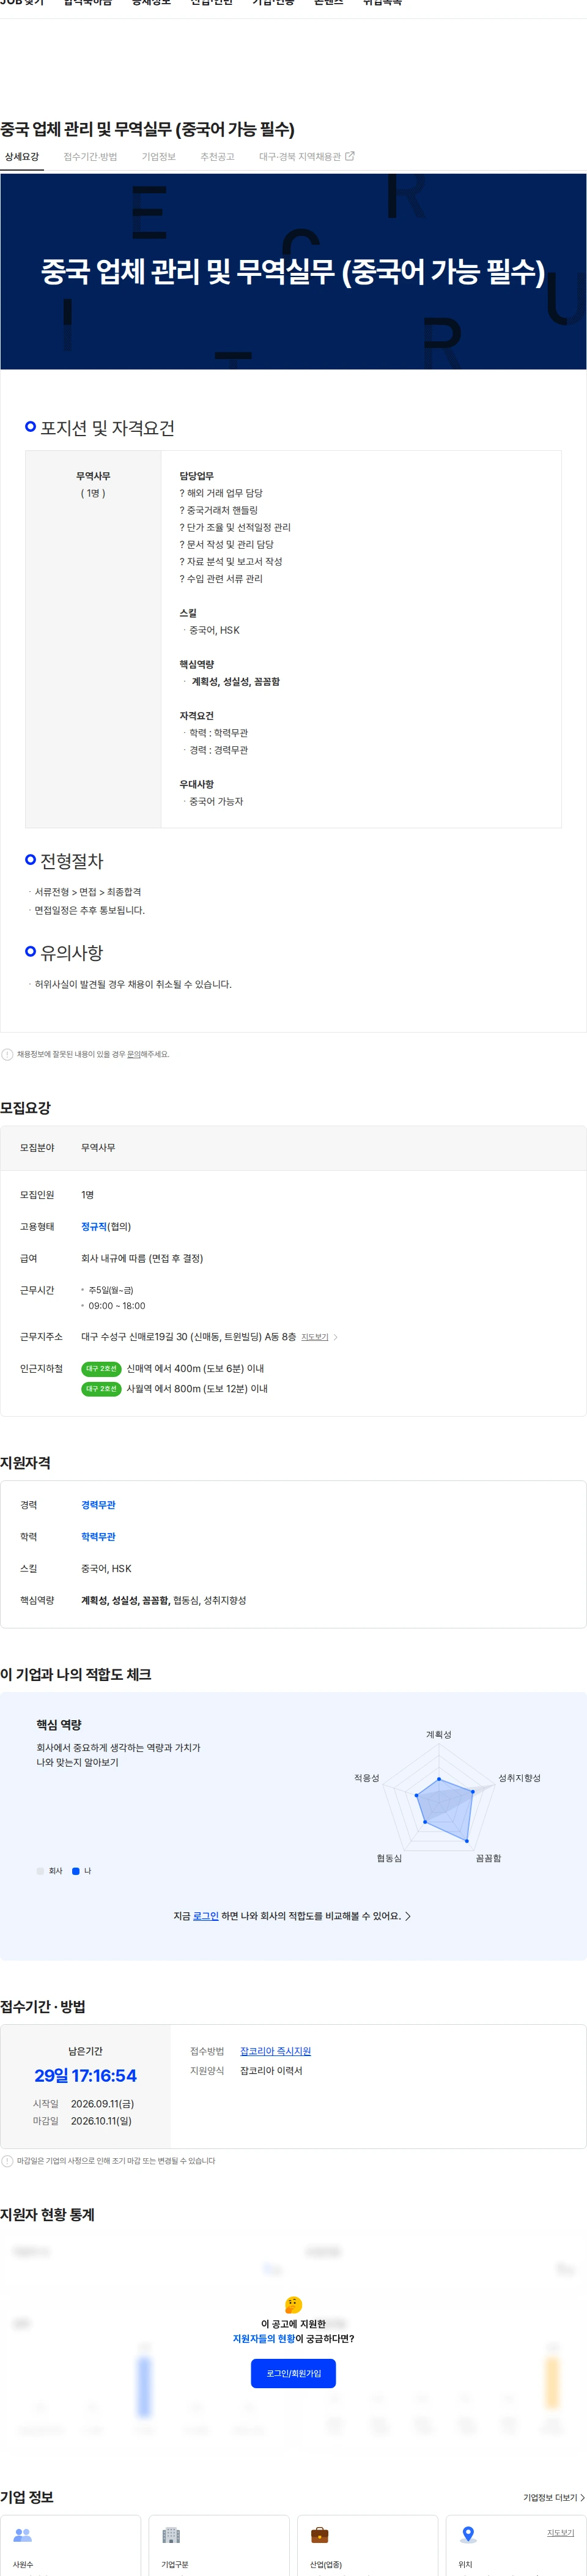Click the emoji face above 지원자 현황
Screen dimensions: 587x2576
click(293, 2305)
